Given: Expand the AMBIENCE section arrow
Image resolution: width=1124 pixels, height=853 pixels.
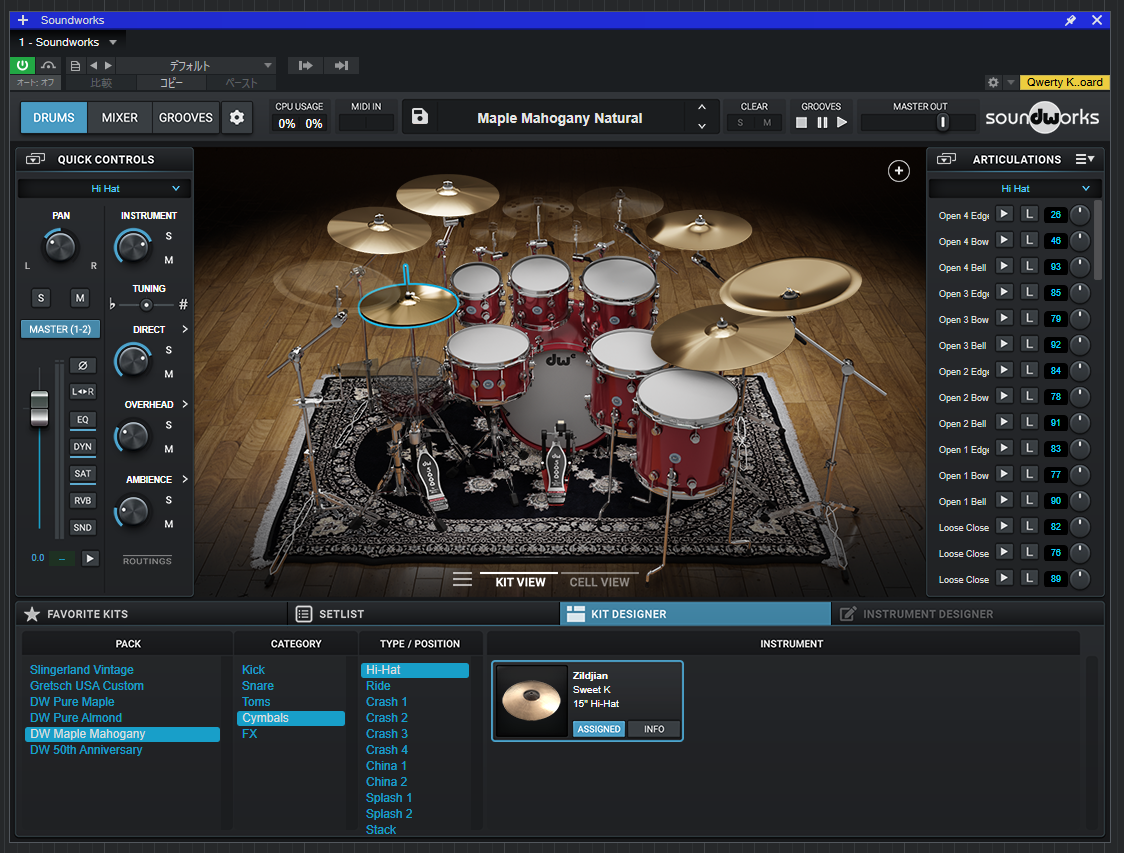Looking at the screenshot, I should 185,479.
